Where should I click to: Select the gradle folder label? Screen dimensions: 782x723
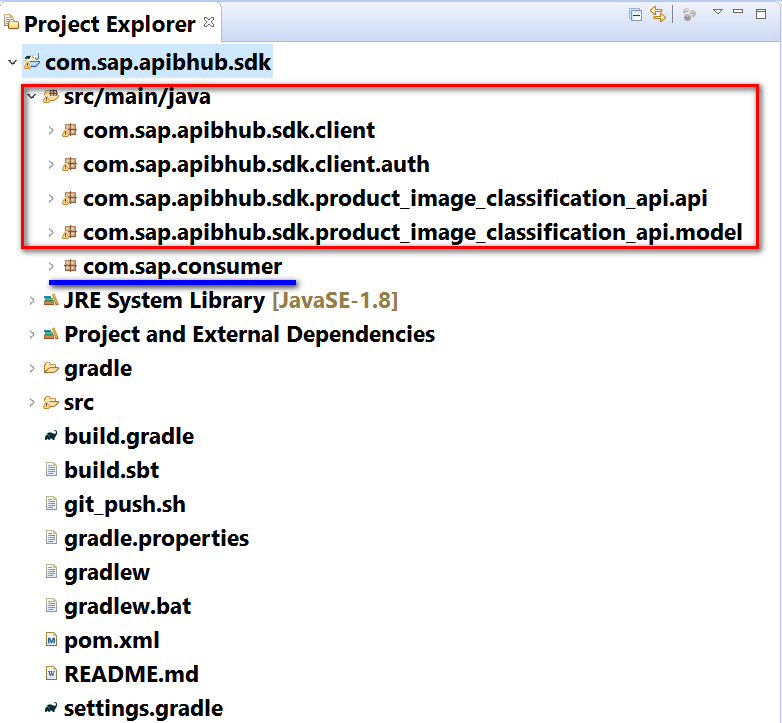coord(98,369)
